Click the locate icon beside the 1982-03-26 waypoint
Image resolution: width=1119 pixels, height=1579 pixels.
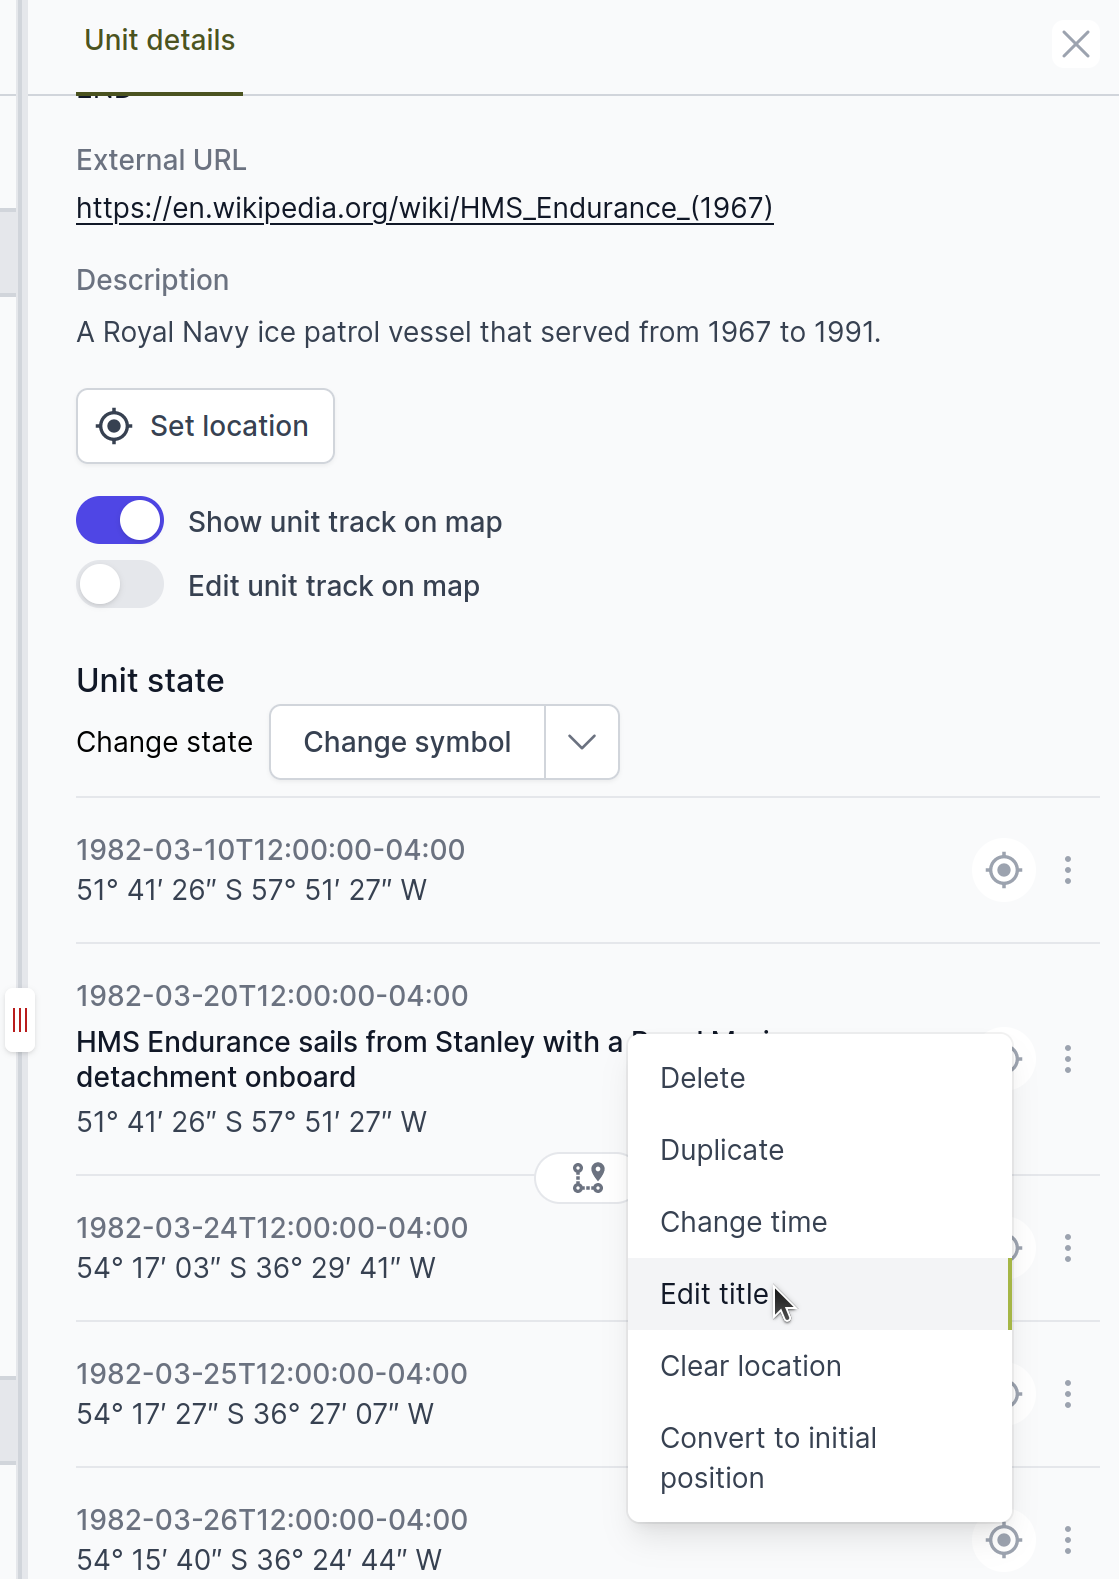(1003, 1541)
